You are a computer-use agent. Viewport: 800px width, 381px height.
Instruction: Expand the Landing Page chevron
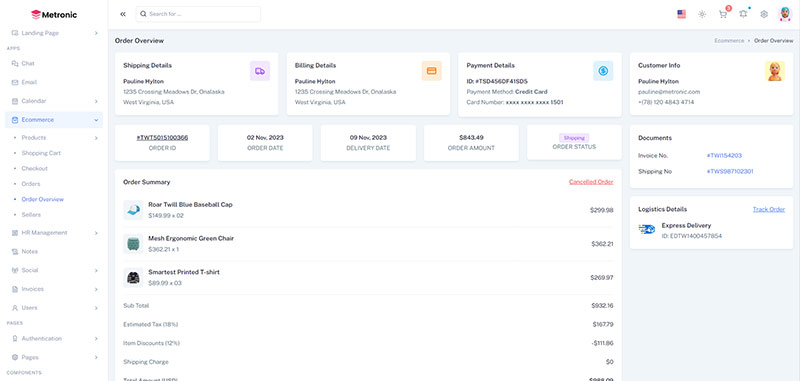[x=96, y=33]
